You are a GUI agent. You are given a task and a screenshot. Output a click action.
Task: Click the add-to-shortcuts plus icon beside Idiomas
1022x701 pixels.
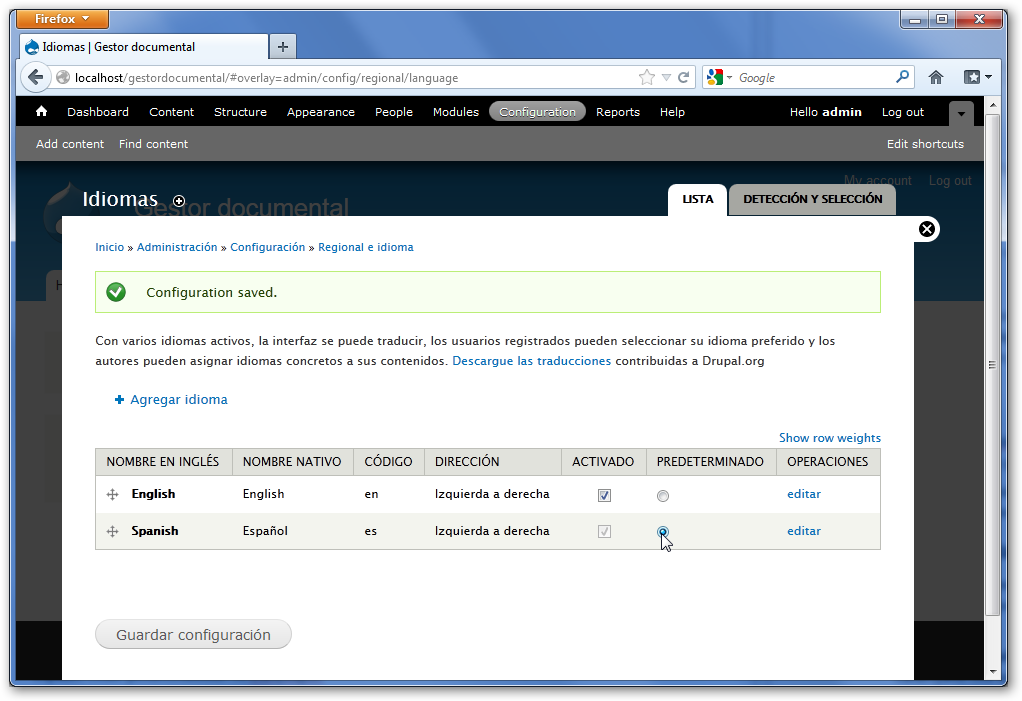tap(179, 201)
